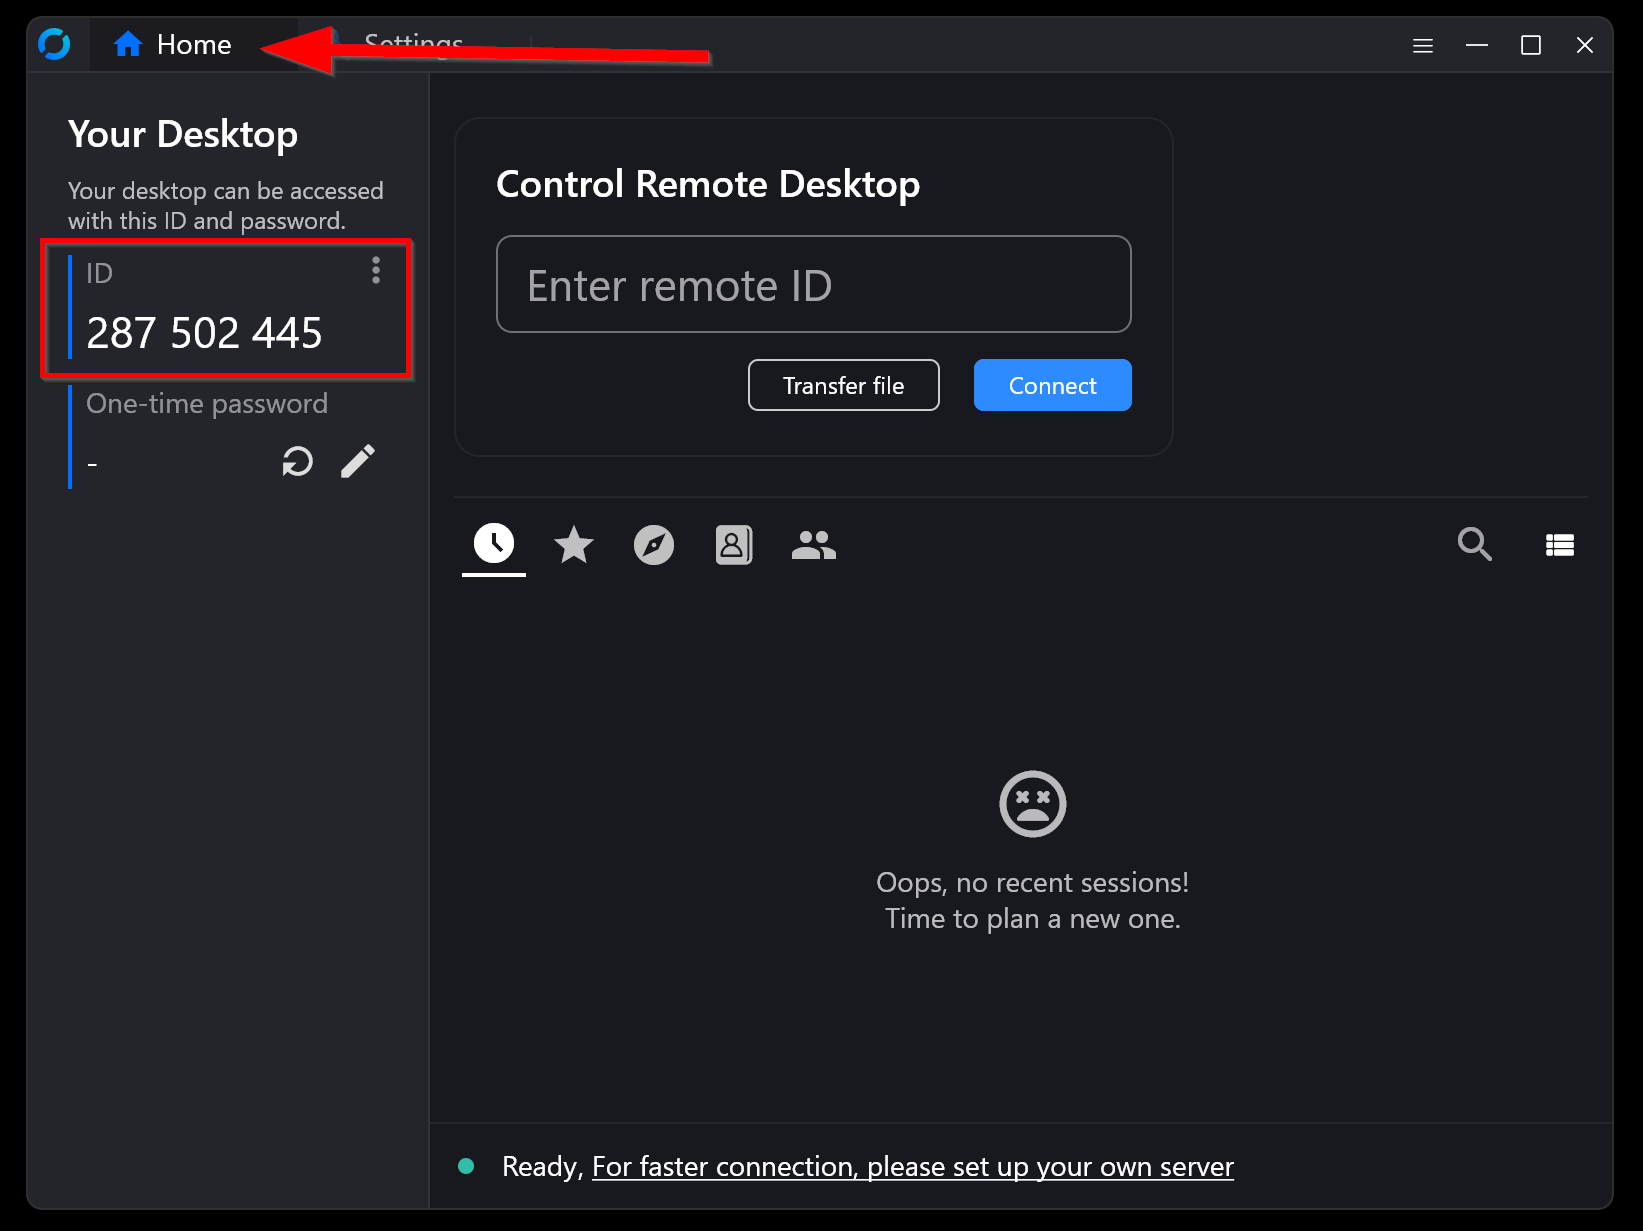This screenshot has height=1231, width=1643.
Task: Open the partially hidden Settings tab
Action: pos(414,40)
